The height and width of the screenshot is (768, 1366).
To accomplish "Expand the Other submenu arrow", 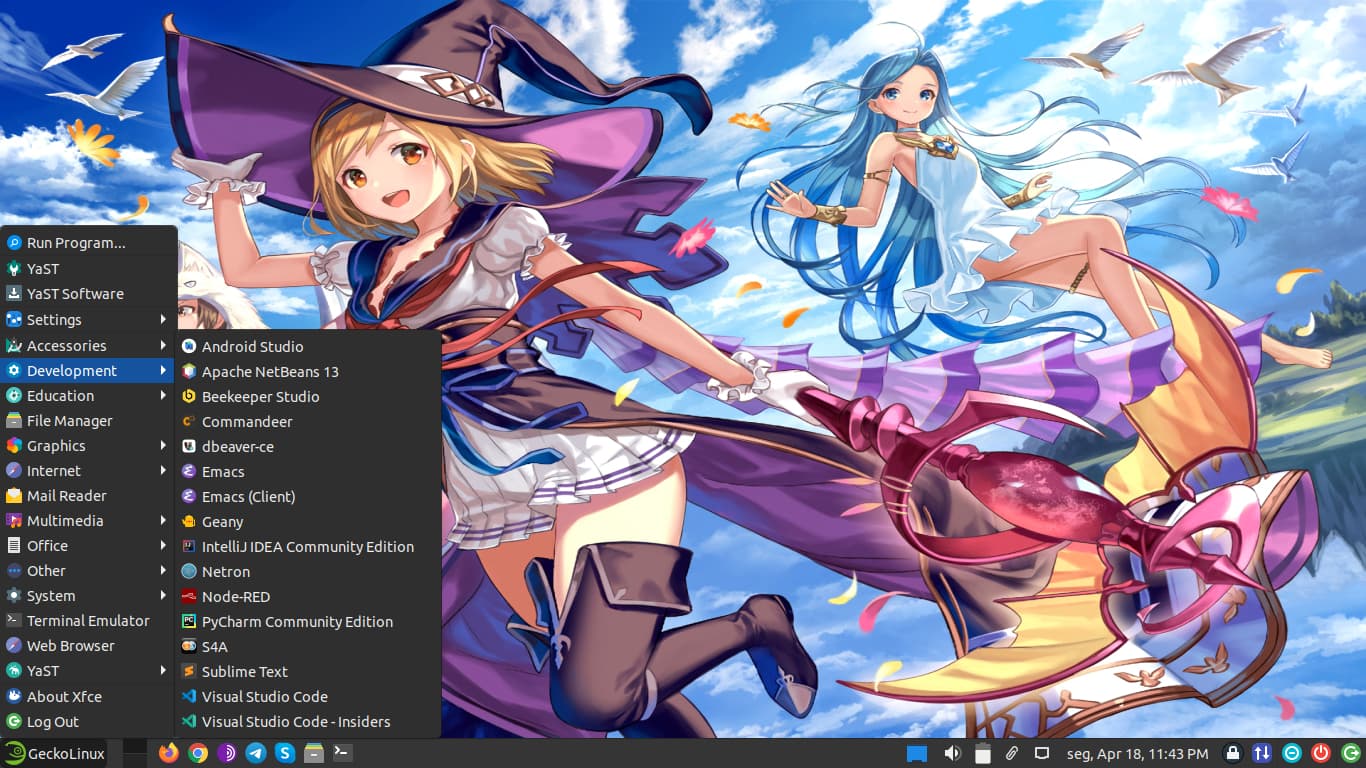I will (163, 571).
